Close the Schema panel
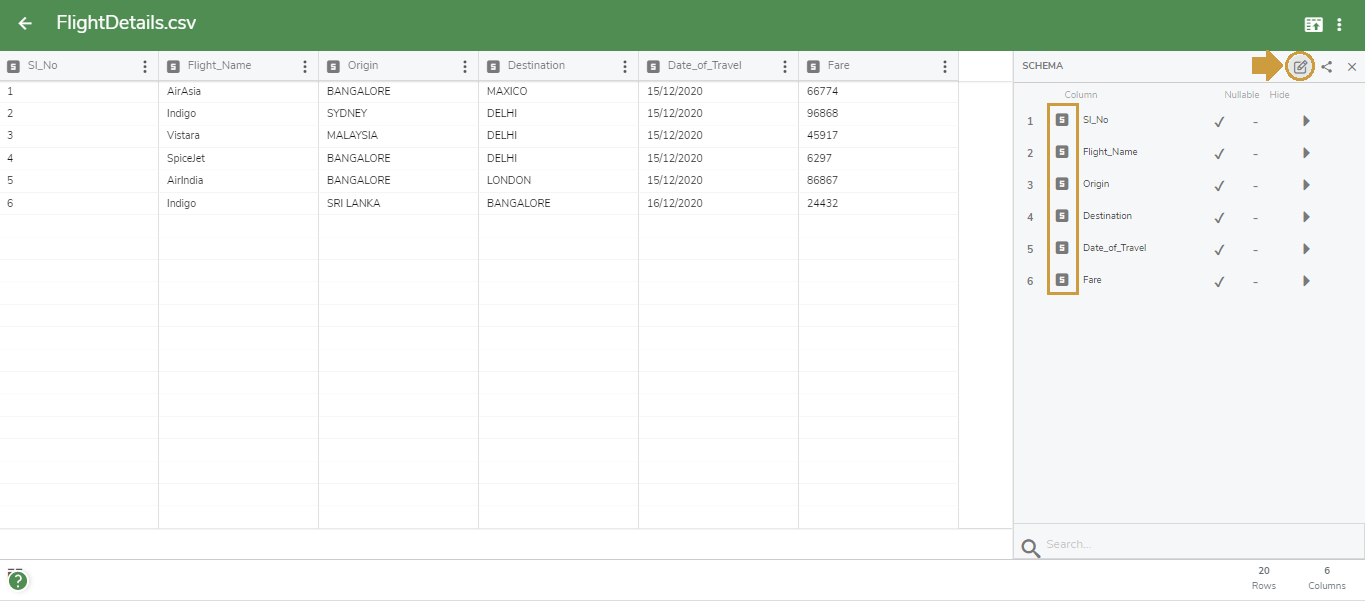 tap(1352, 66)
